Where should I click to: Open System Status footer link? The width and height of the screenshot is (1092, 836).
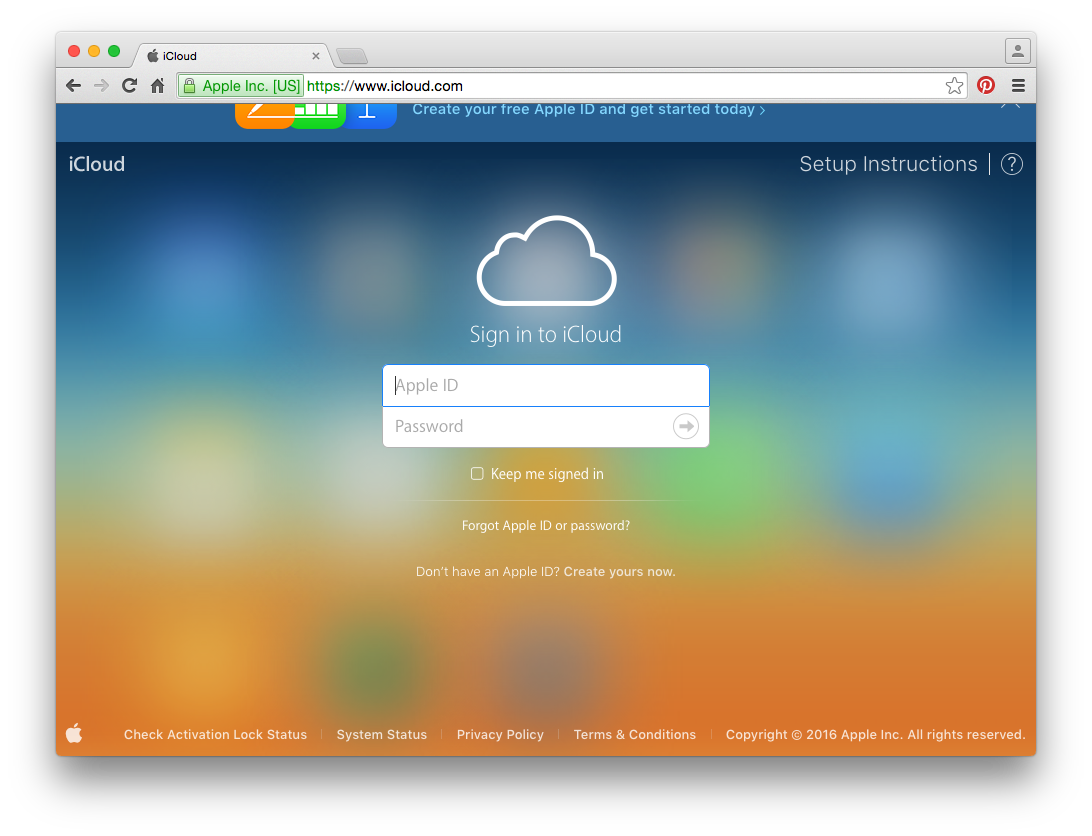pos(382,734)
